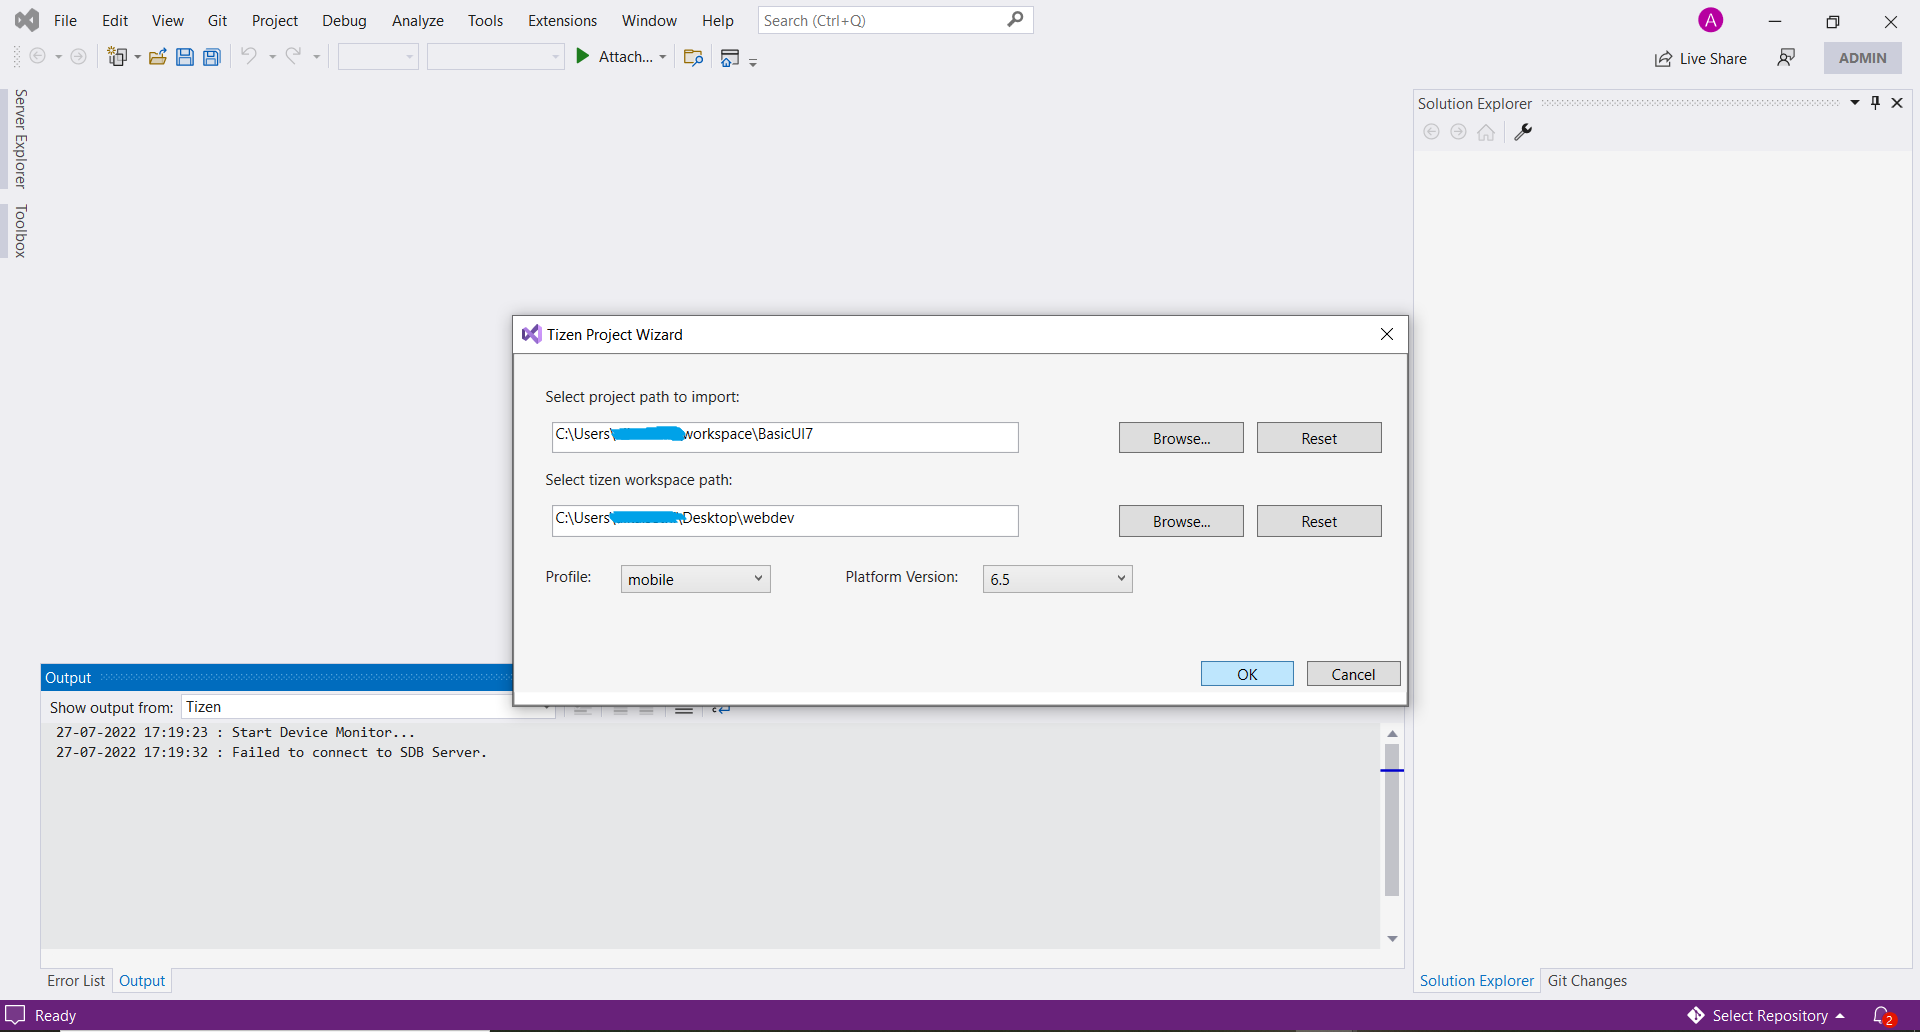The width and height of the screenshot is (1920, 1032).
Task: Save the current file
Action: coord(185,57)
